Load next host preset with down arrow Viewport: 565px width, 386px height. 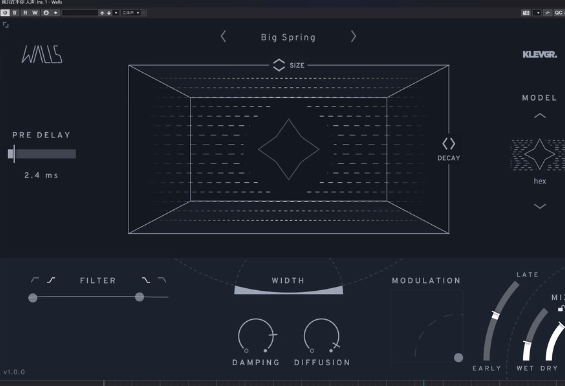(109, 13)
